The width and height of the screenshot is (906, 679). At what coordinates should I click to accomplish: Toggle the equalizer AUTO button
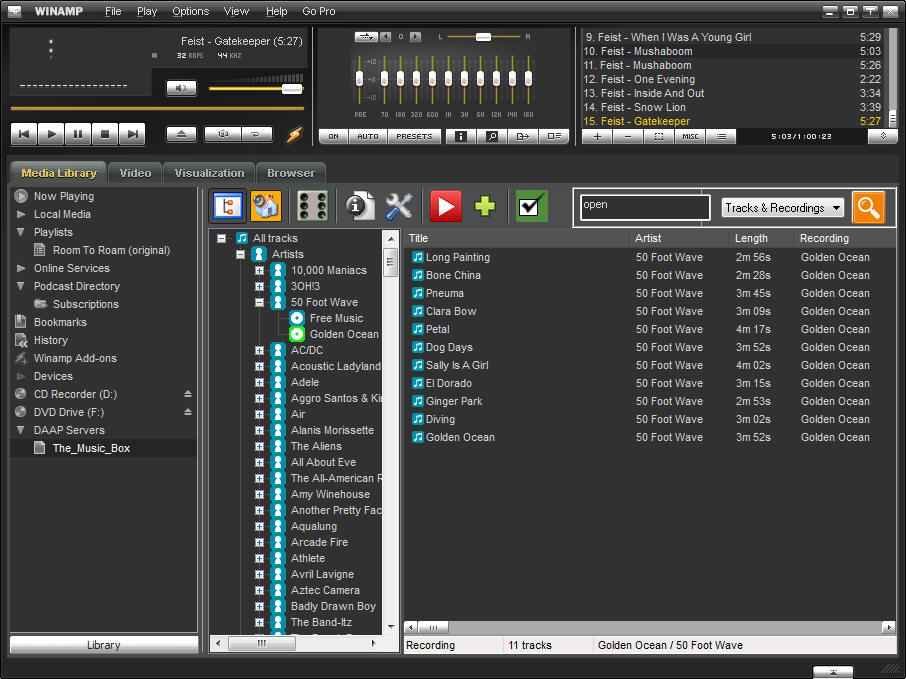(367, 136)
